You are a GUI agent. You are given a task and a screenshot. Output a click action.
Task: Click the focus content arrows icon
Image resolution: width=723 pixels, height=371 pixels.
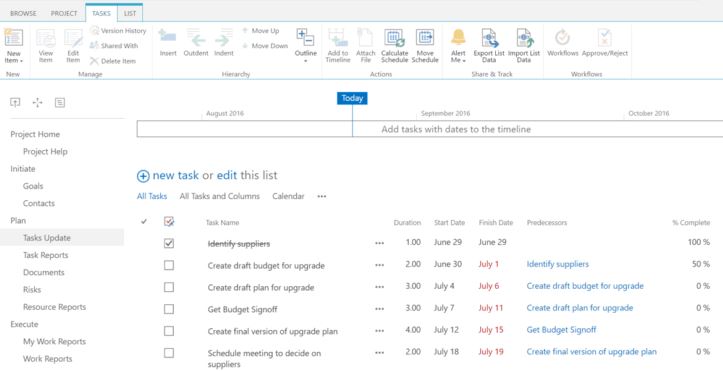tap(37, 102)
